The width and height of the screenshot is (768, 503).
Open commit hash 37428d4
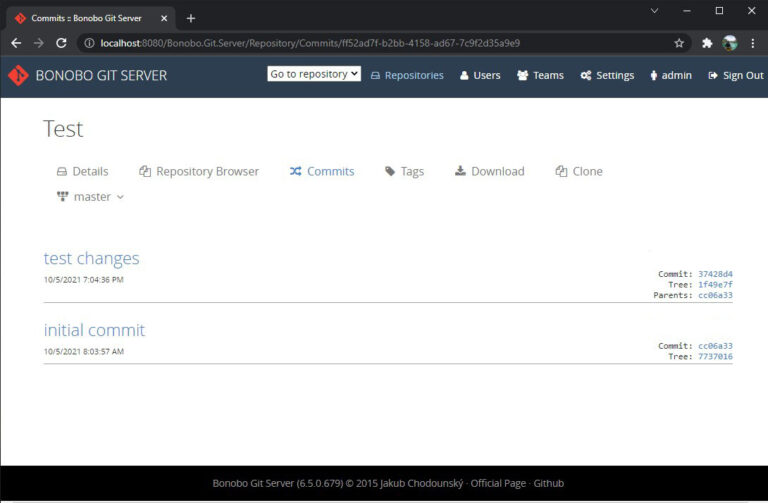[x=715, y=274]
